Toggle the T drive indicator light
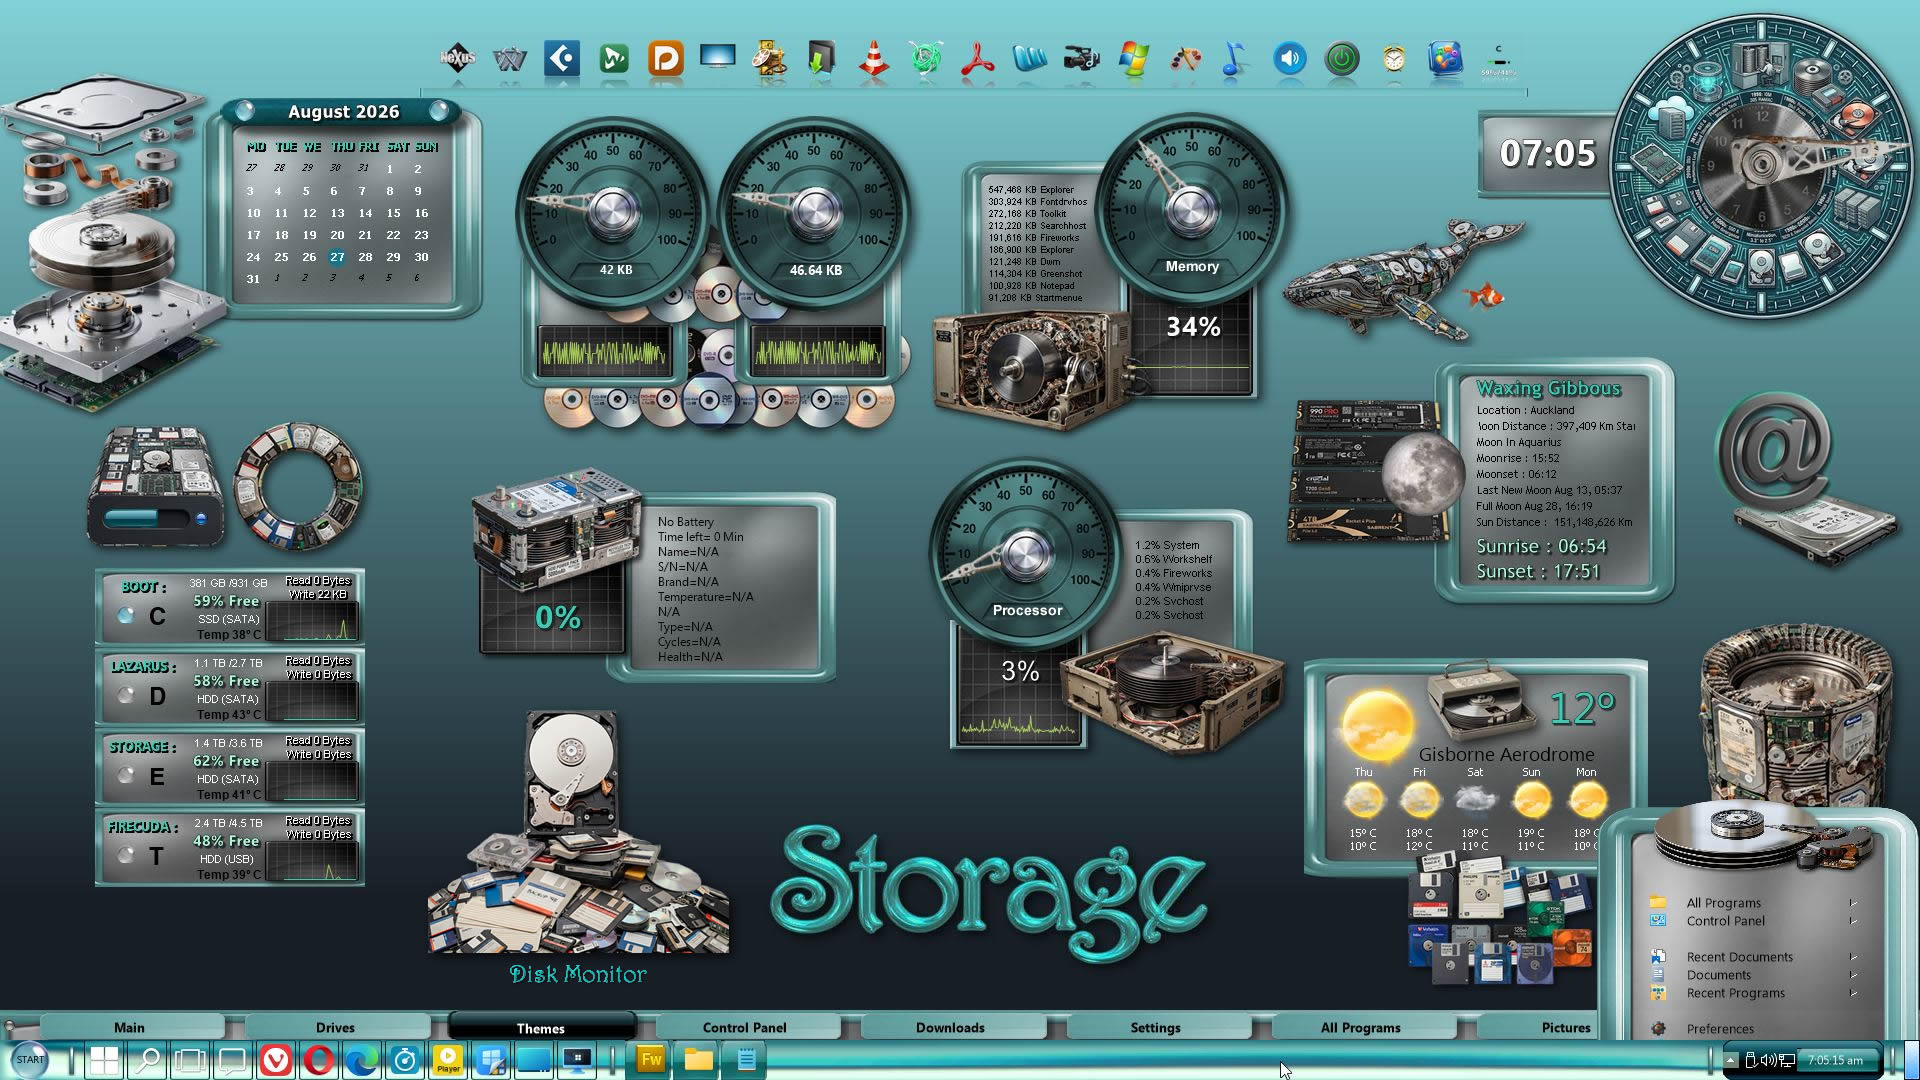1920x1080 pixels. (126, 855)
